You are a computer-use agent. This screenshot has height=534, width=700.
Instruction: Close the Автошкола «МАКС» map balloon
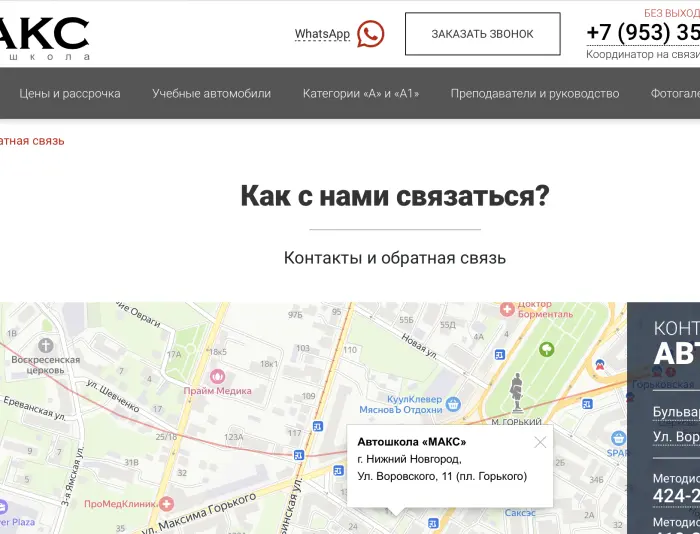tap(540, 442)
